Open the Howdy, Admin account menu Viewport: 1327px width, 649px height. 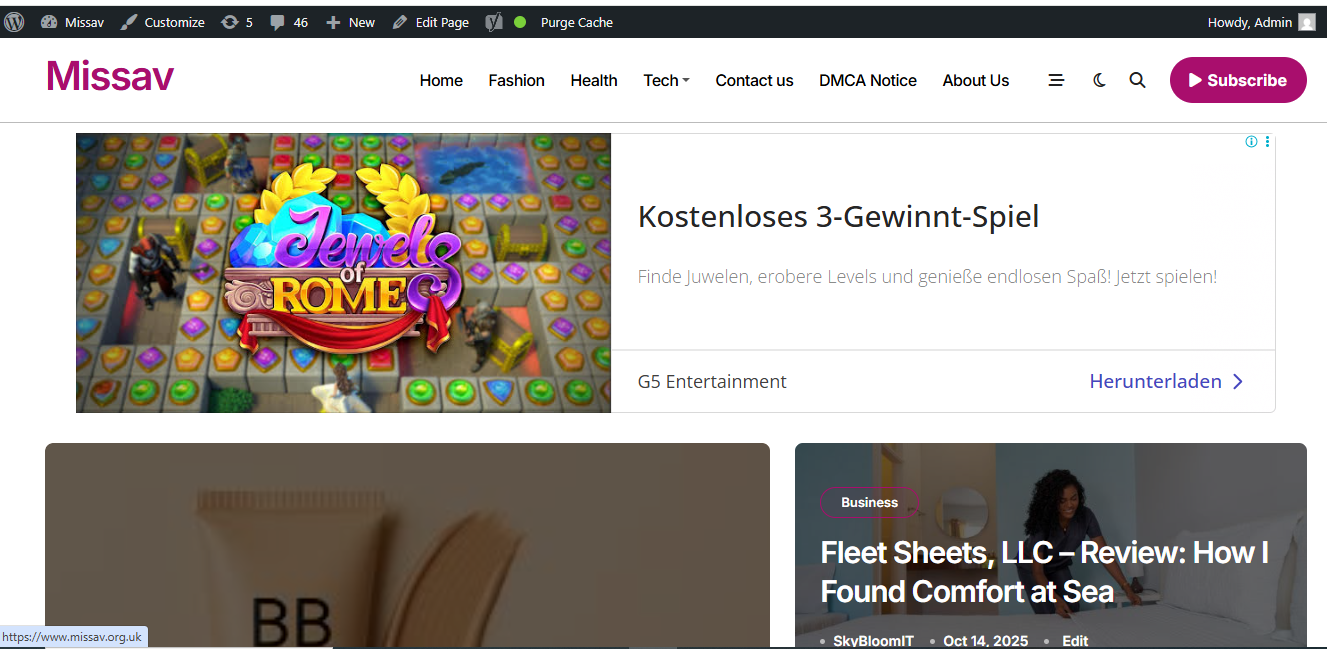(x=1261, y=22)
